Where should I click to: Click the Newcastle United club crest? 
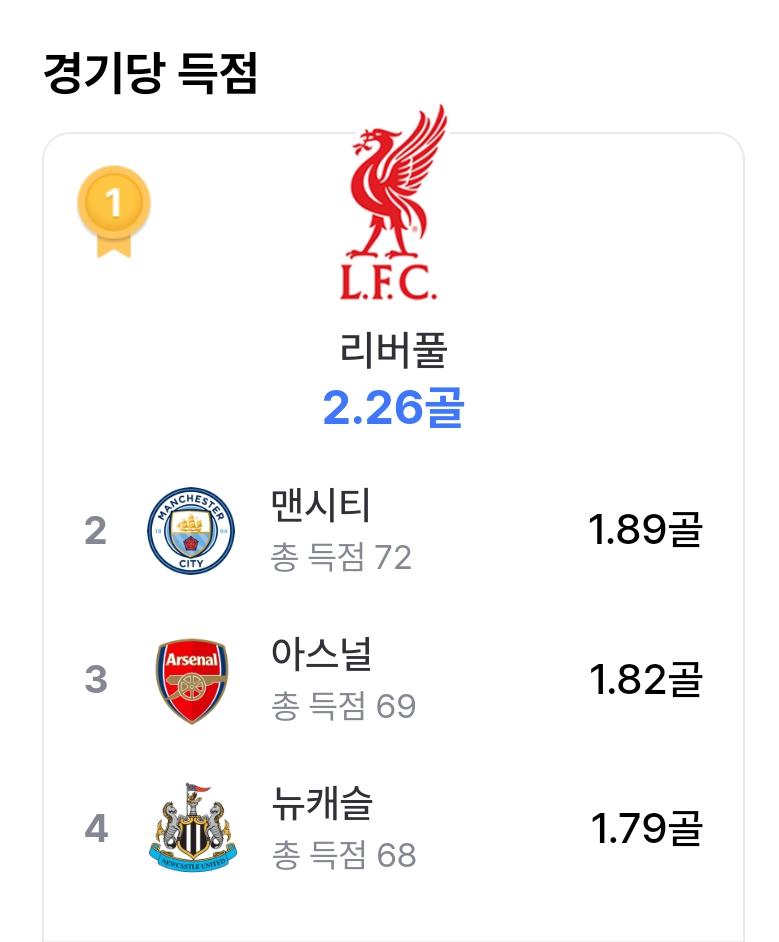point(193,828)
